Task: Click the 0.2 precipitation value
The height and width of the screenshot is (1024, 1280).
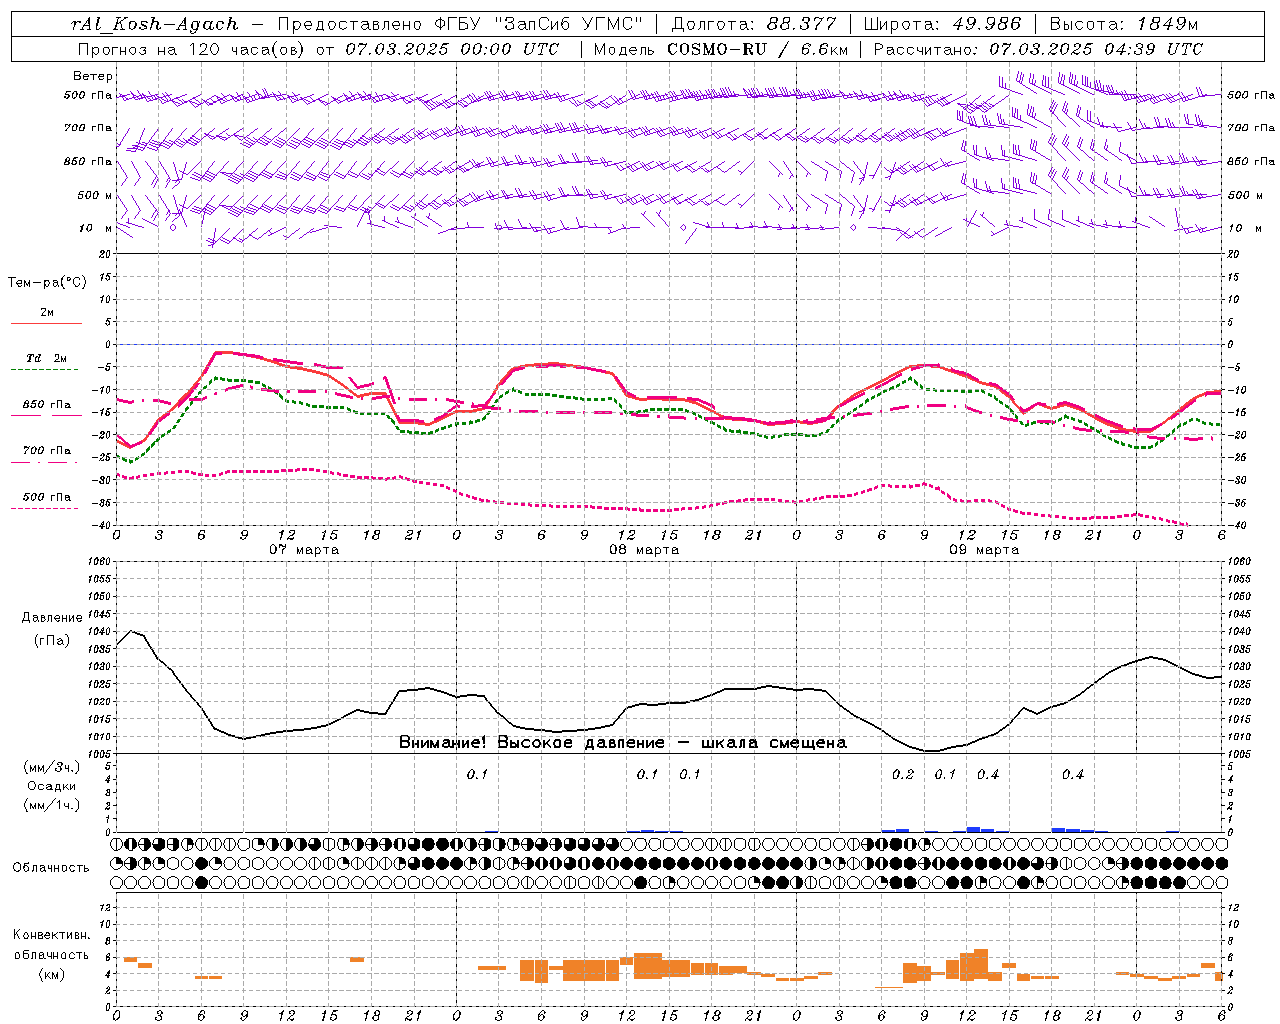Action: [x=903, y=774]
